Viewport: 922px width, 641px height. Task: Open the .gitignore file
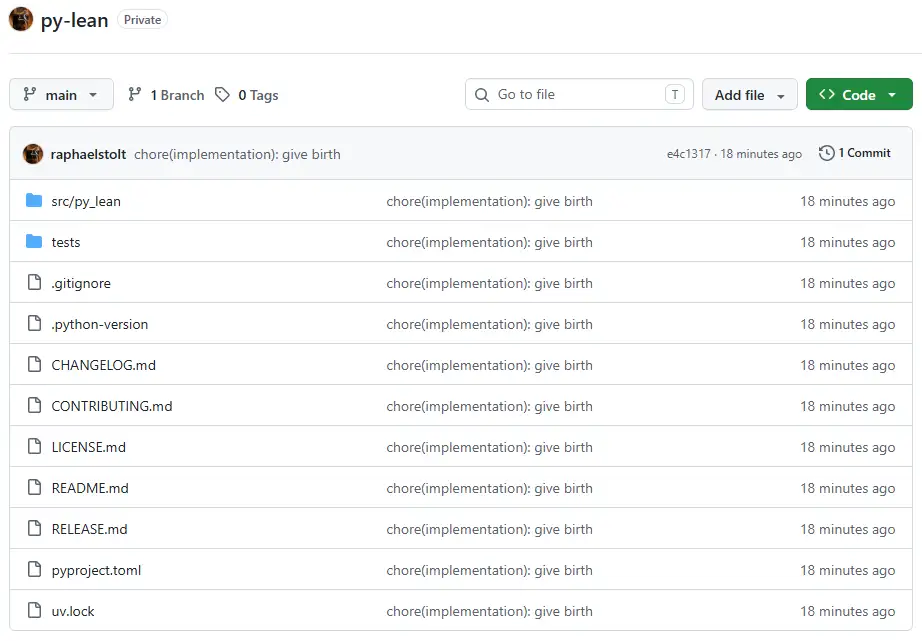click(81, 283)
